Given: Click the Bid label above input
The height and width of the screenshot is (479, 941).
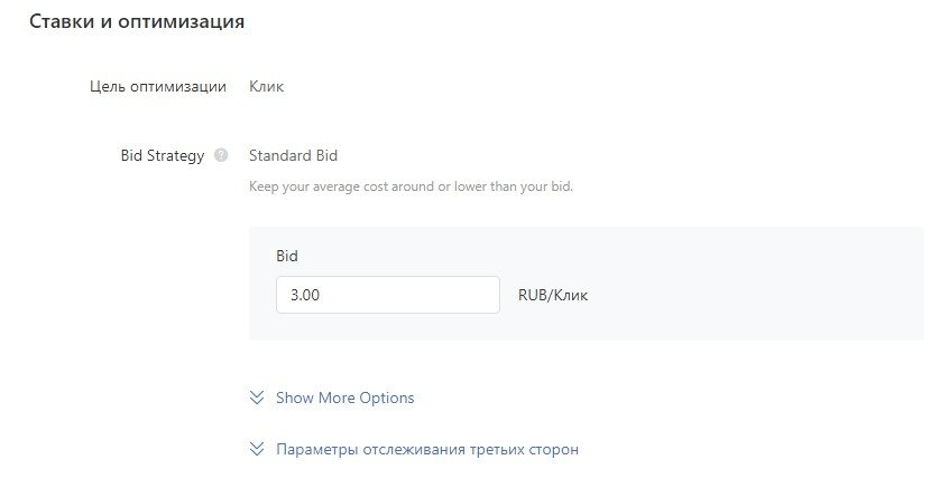Looking at the screenshot, I should pos(287,256).
